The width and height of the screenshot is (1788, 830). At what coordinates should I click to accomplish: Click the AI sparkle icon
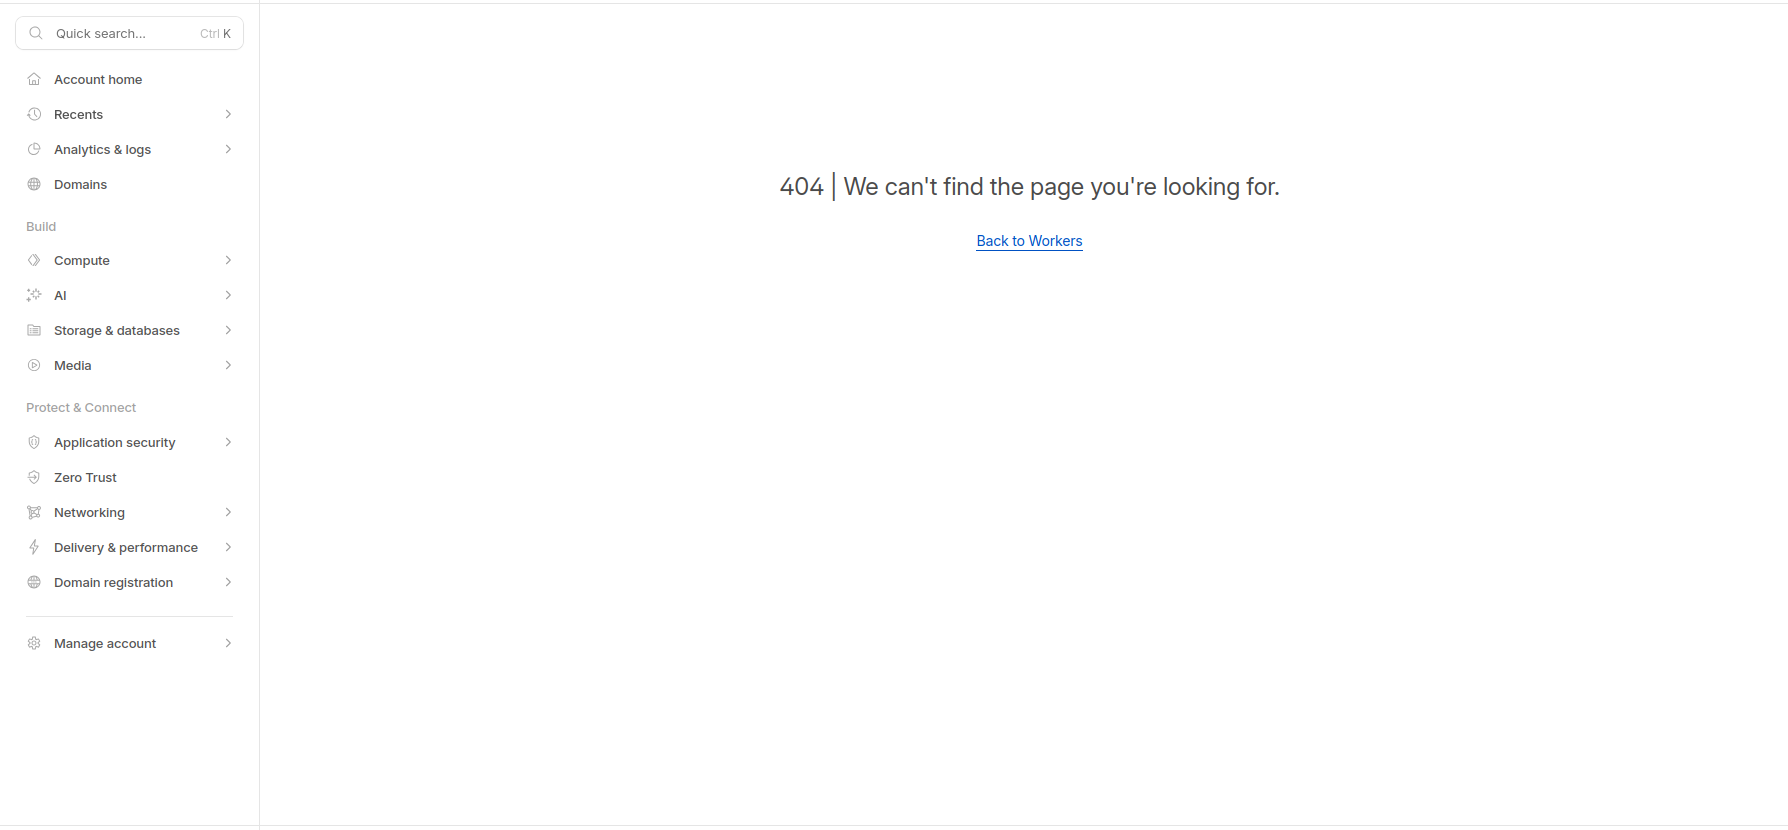coord(34,296)
